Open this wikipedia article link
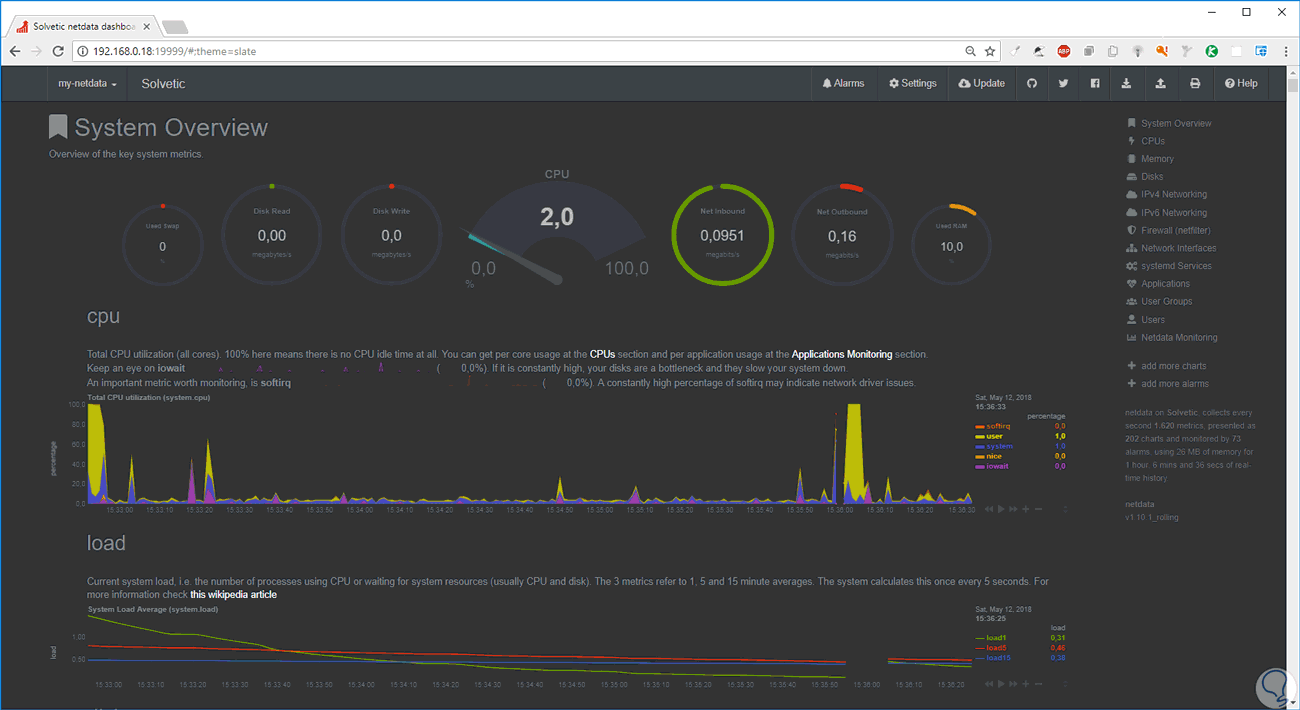 click(234, 595)
